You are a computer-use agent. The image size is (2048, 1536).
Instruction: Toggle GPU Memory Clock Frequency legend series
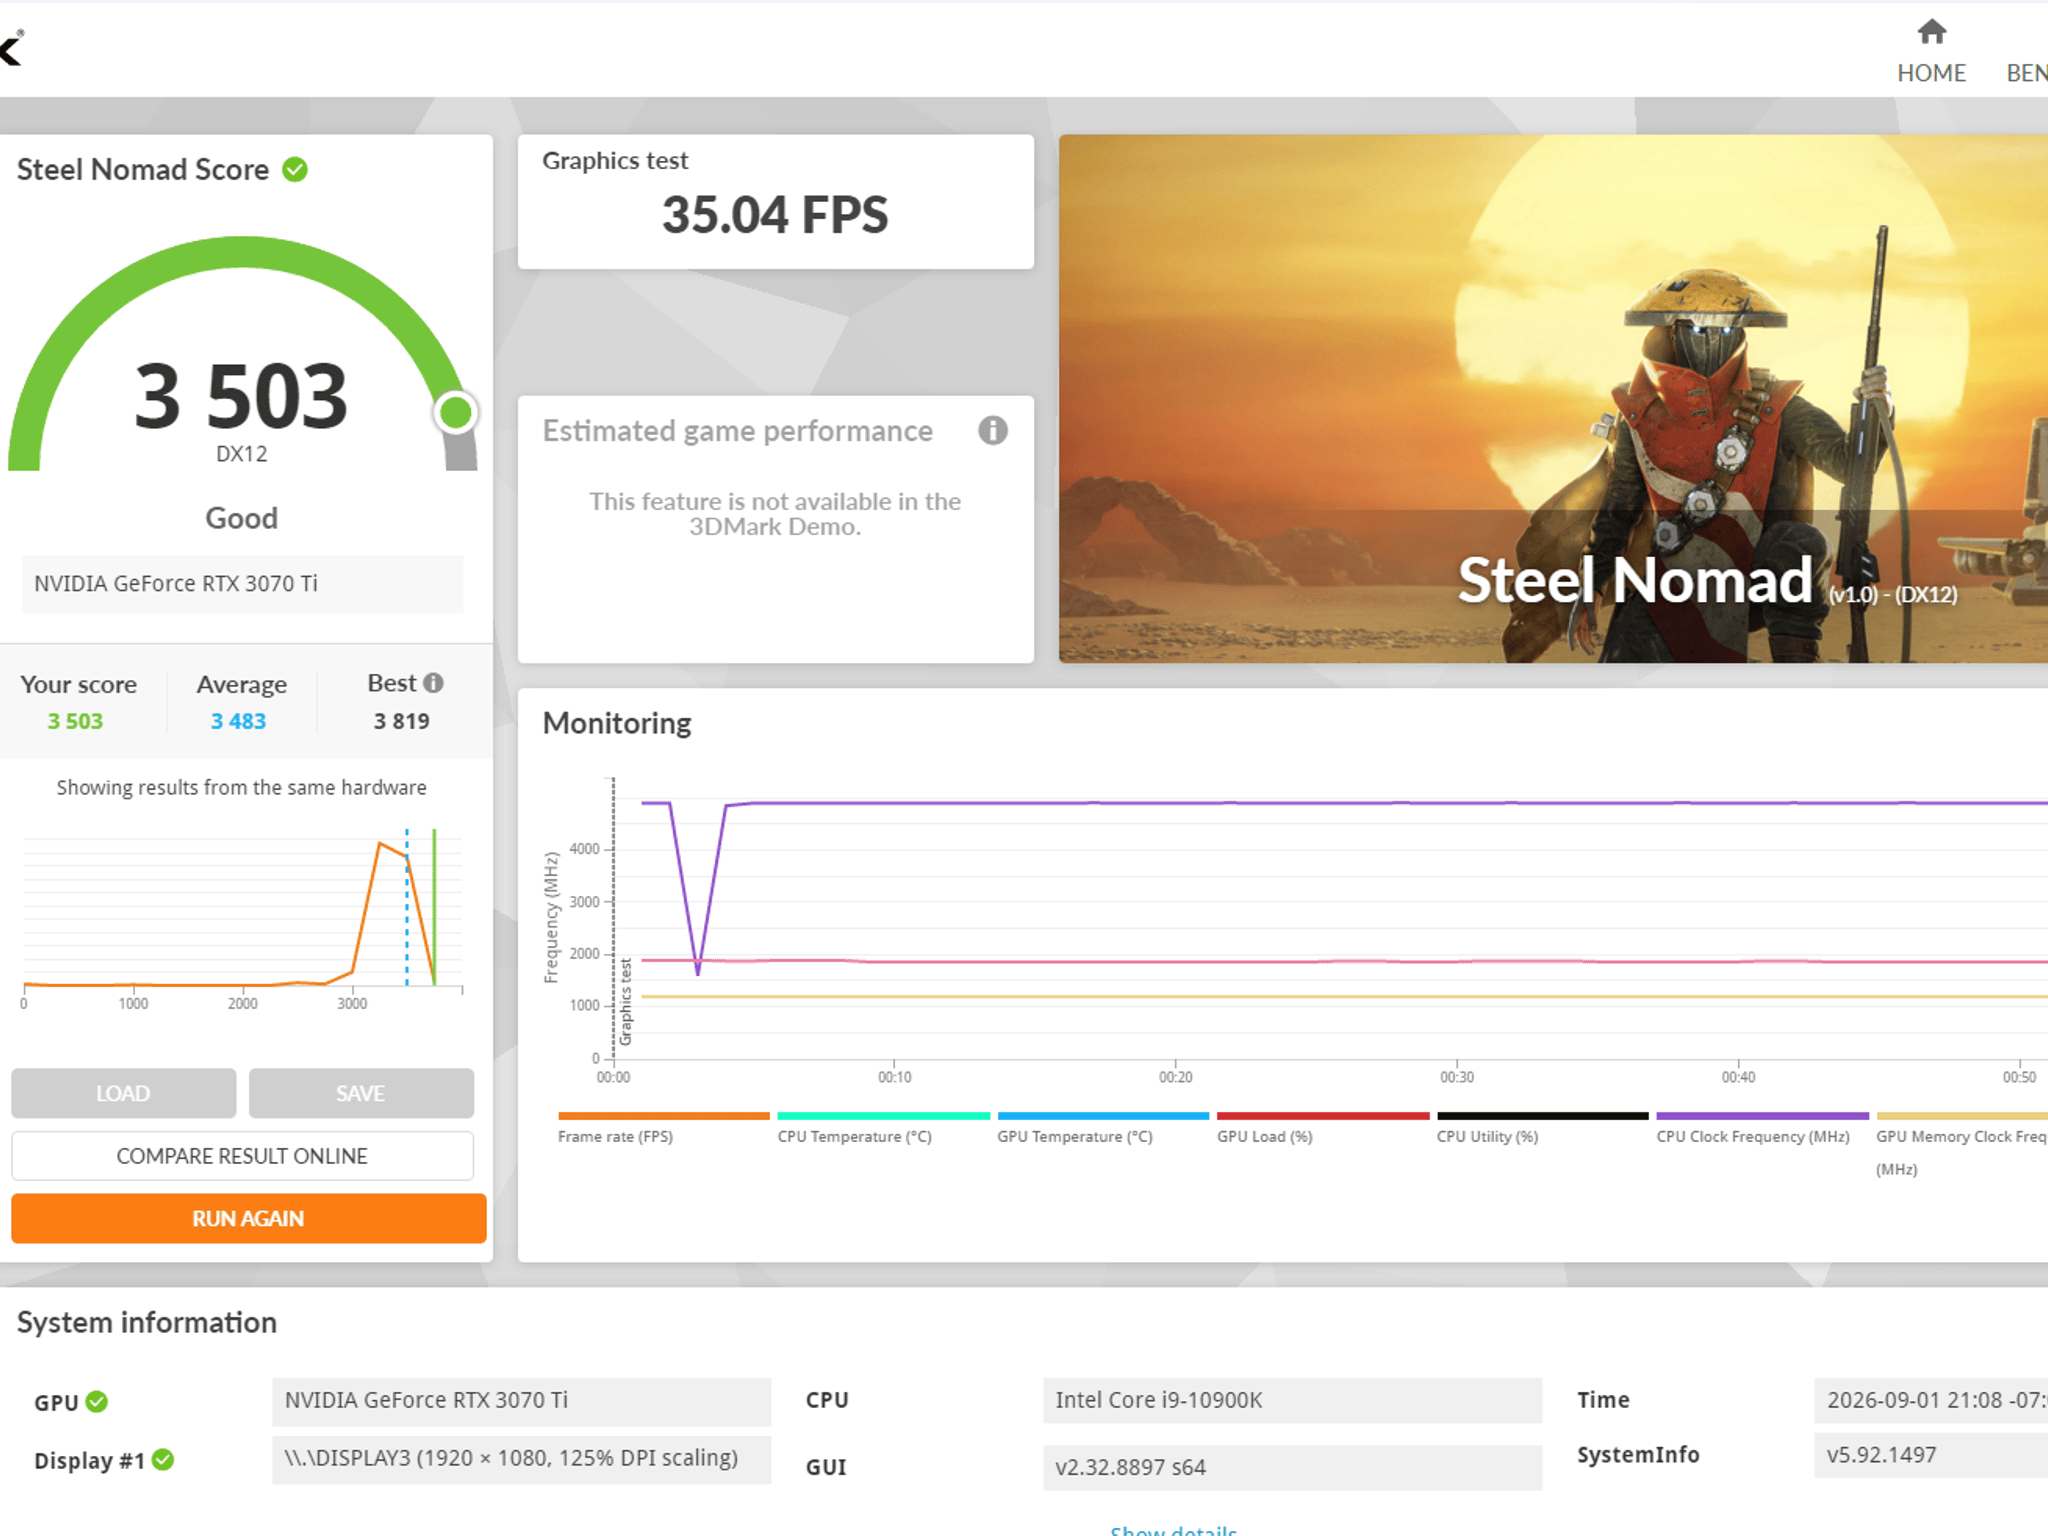[1962, 1145]
